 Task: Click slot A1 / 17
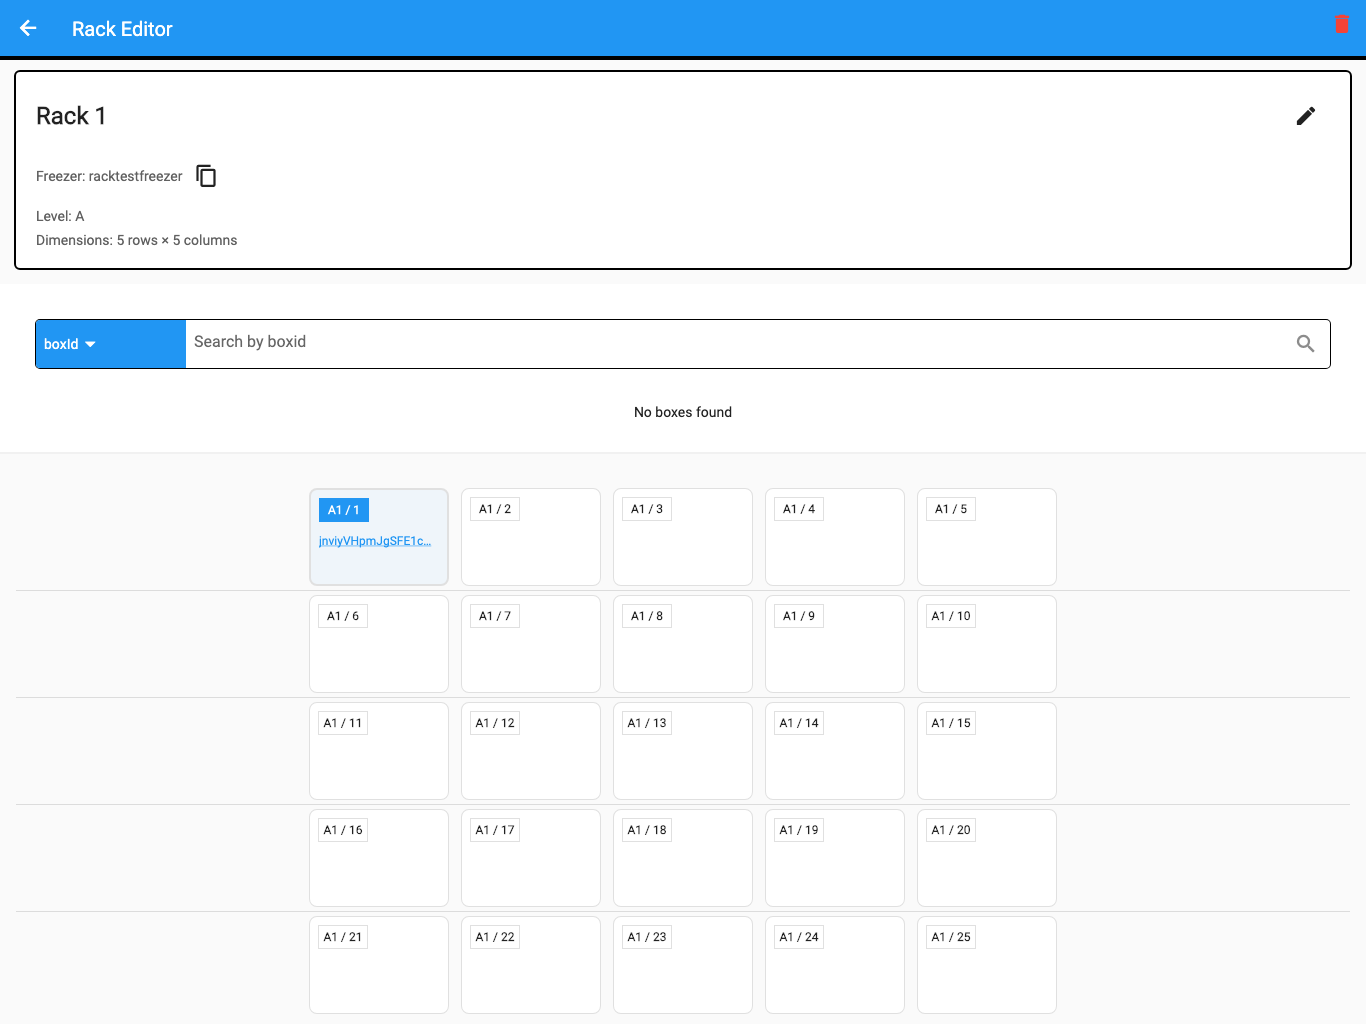[x=531, y=858]
